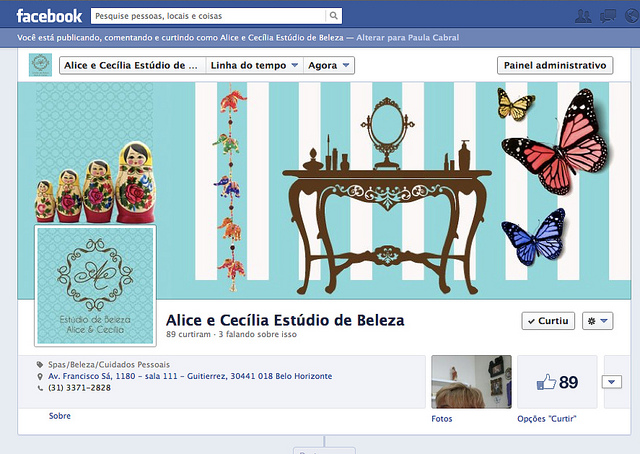
Task: Open the page profile picture
Action: point(96,285)
